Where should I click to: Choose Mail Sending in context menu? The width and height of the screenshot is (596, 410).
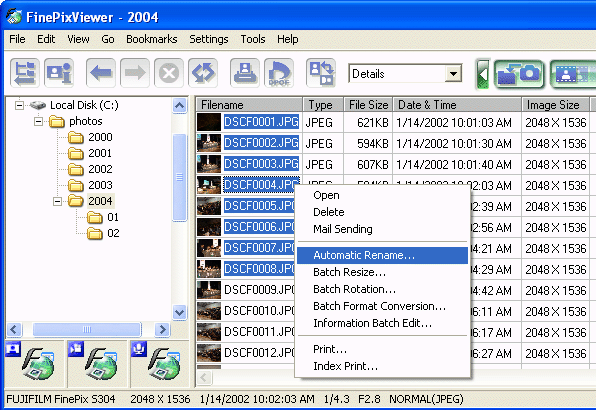[382, 229]
